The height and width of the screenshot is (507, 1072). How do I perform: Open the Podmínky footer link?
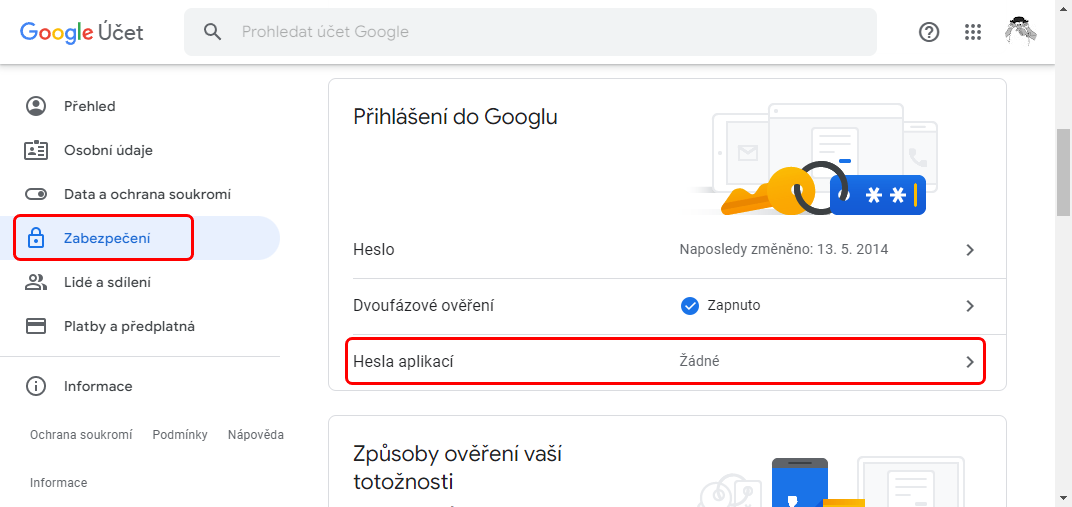coord(180,435)
